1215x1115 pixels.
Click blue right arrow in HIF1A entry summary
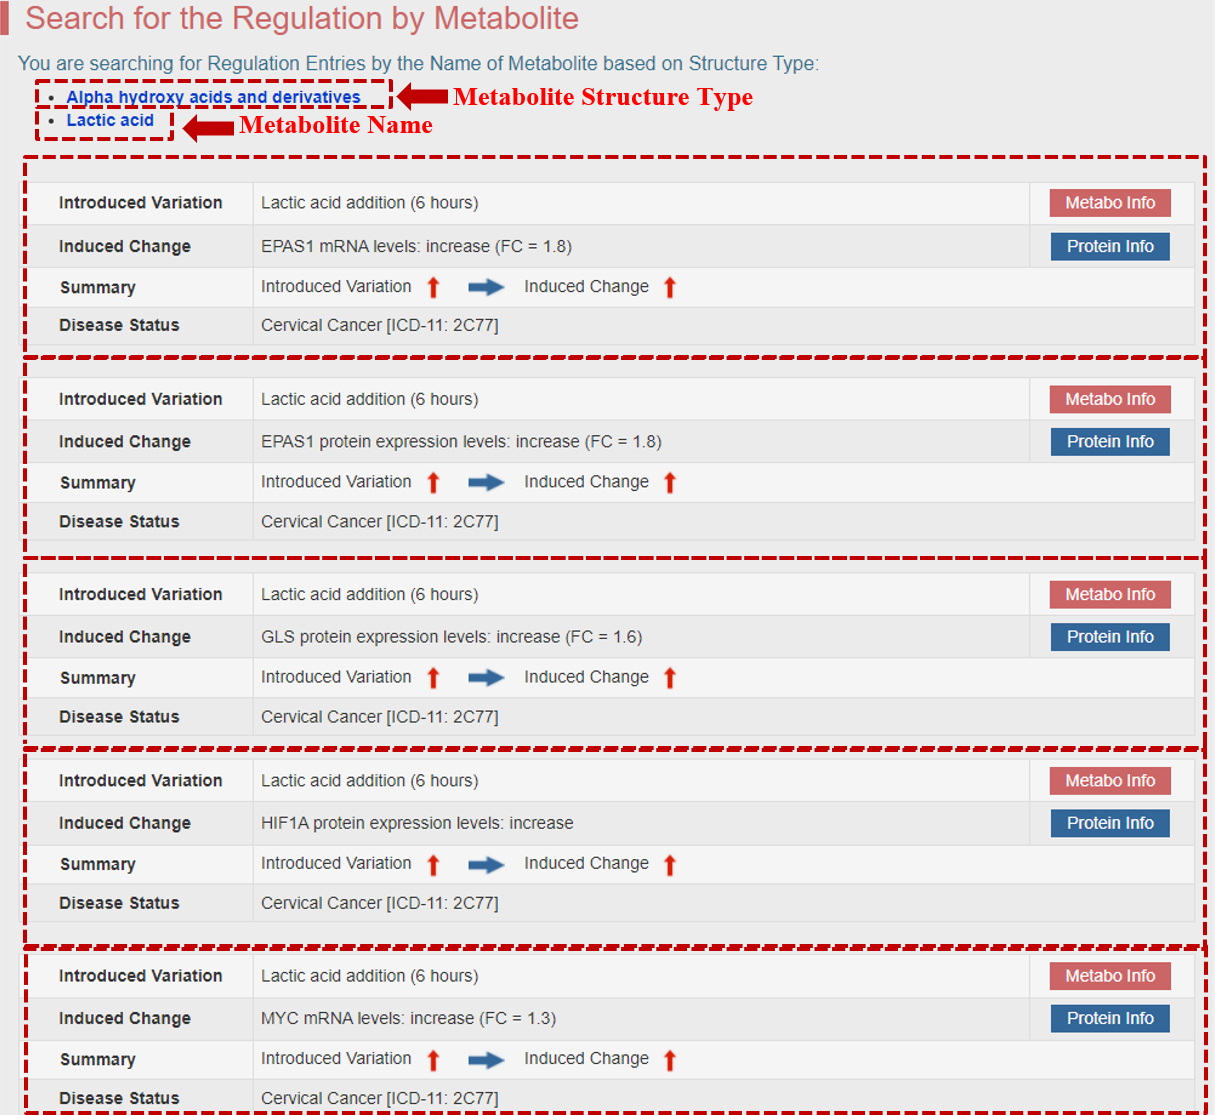tap(486, 865)
